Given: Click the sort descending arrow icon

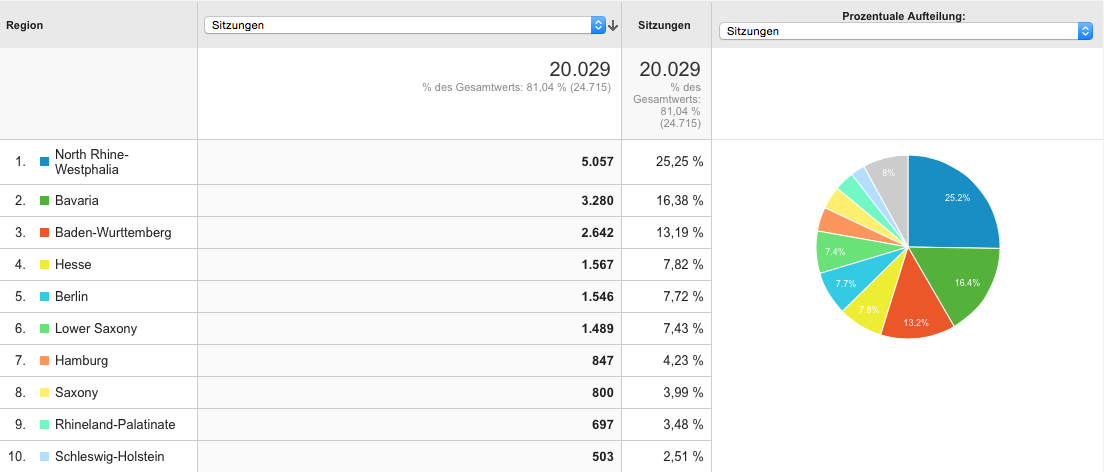Looking at the screenshot, I should click(613, 25).
